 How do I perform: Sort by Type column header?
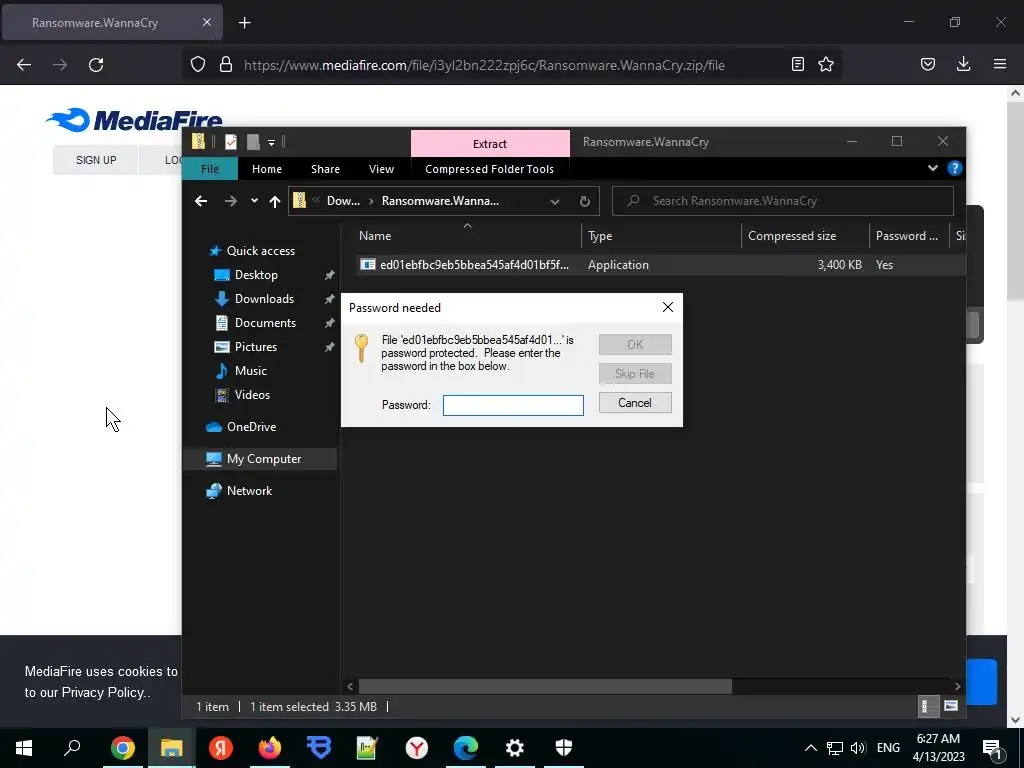[661, 236]
